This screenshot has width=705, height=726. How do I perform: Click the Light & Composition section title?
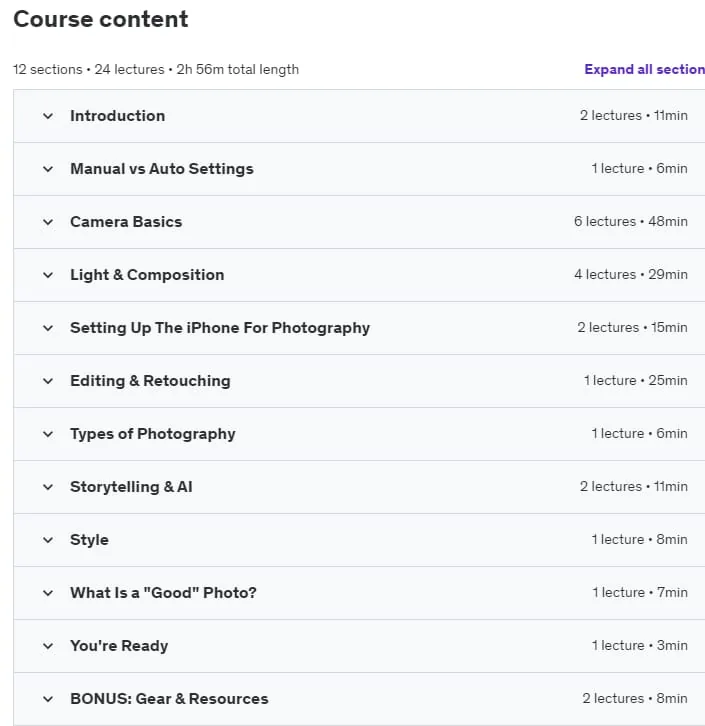[147, 275]
